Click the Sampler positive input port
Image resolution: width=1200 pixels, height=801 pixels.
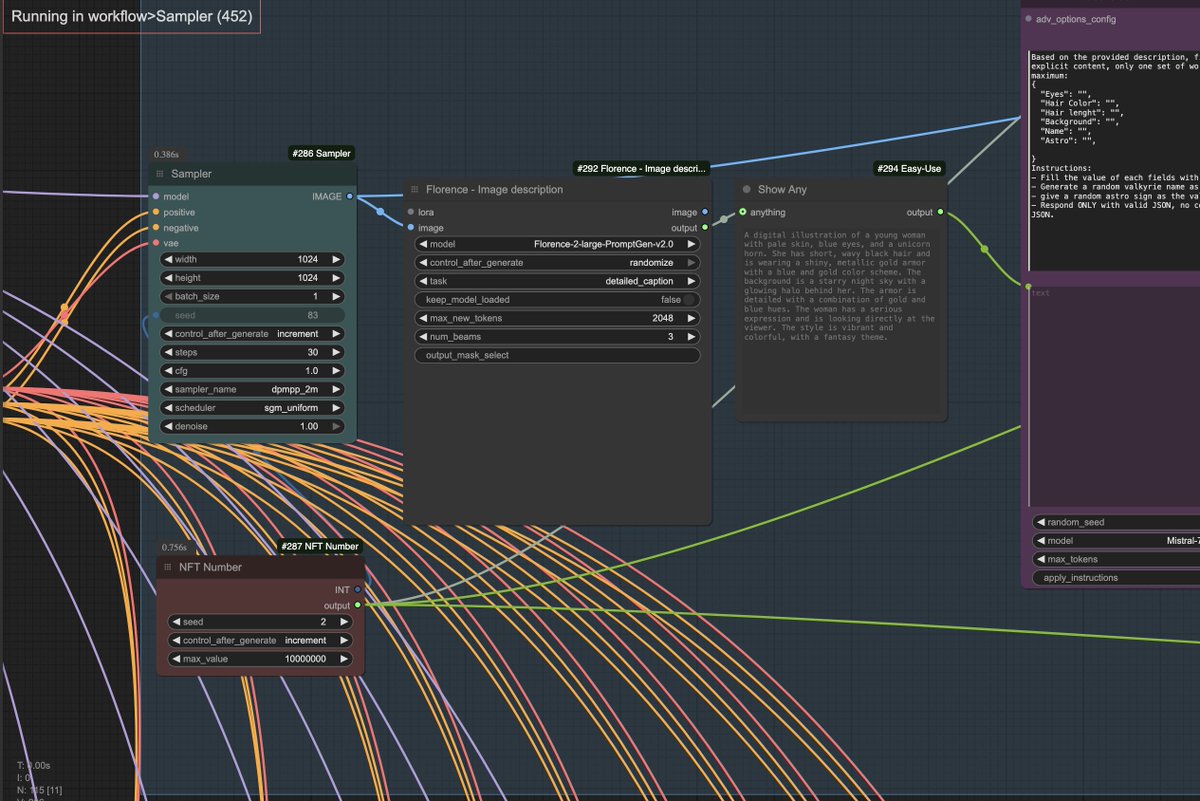156,212
